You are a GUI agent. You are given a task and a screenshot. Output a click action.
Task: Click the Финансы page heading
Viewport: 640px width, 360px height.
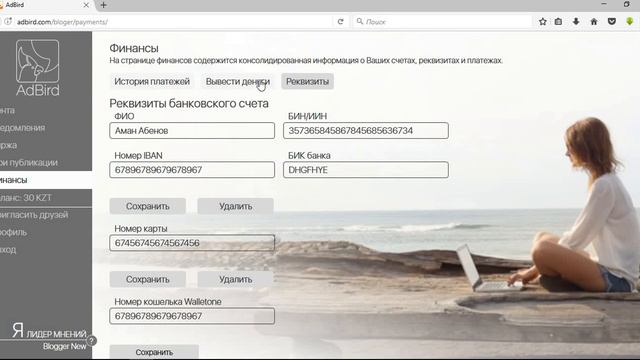point(133,48)
